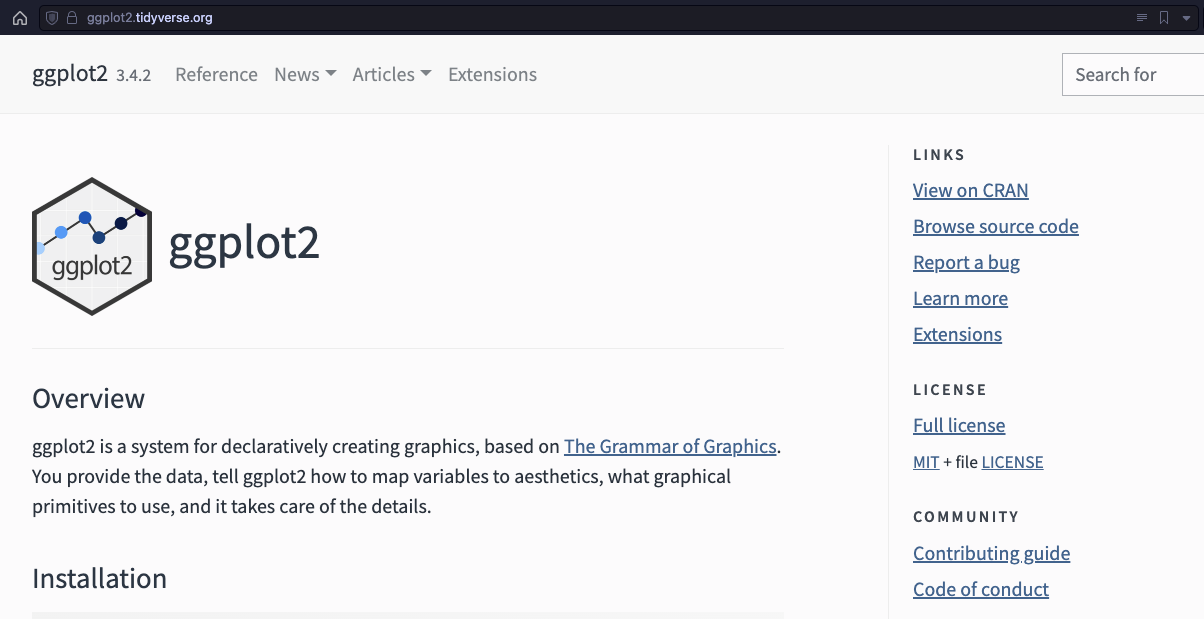Expand the Articles dropdown menu
1204x619 pixels.
[392, 75]
